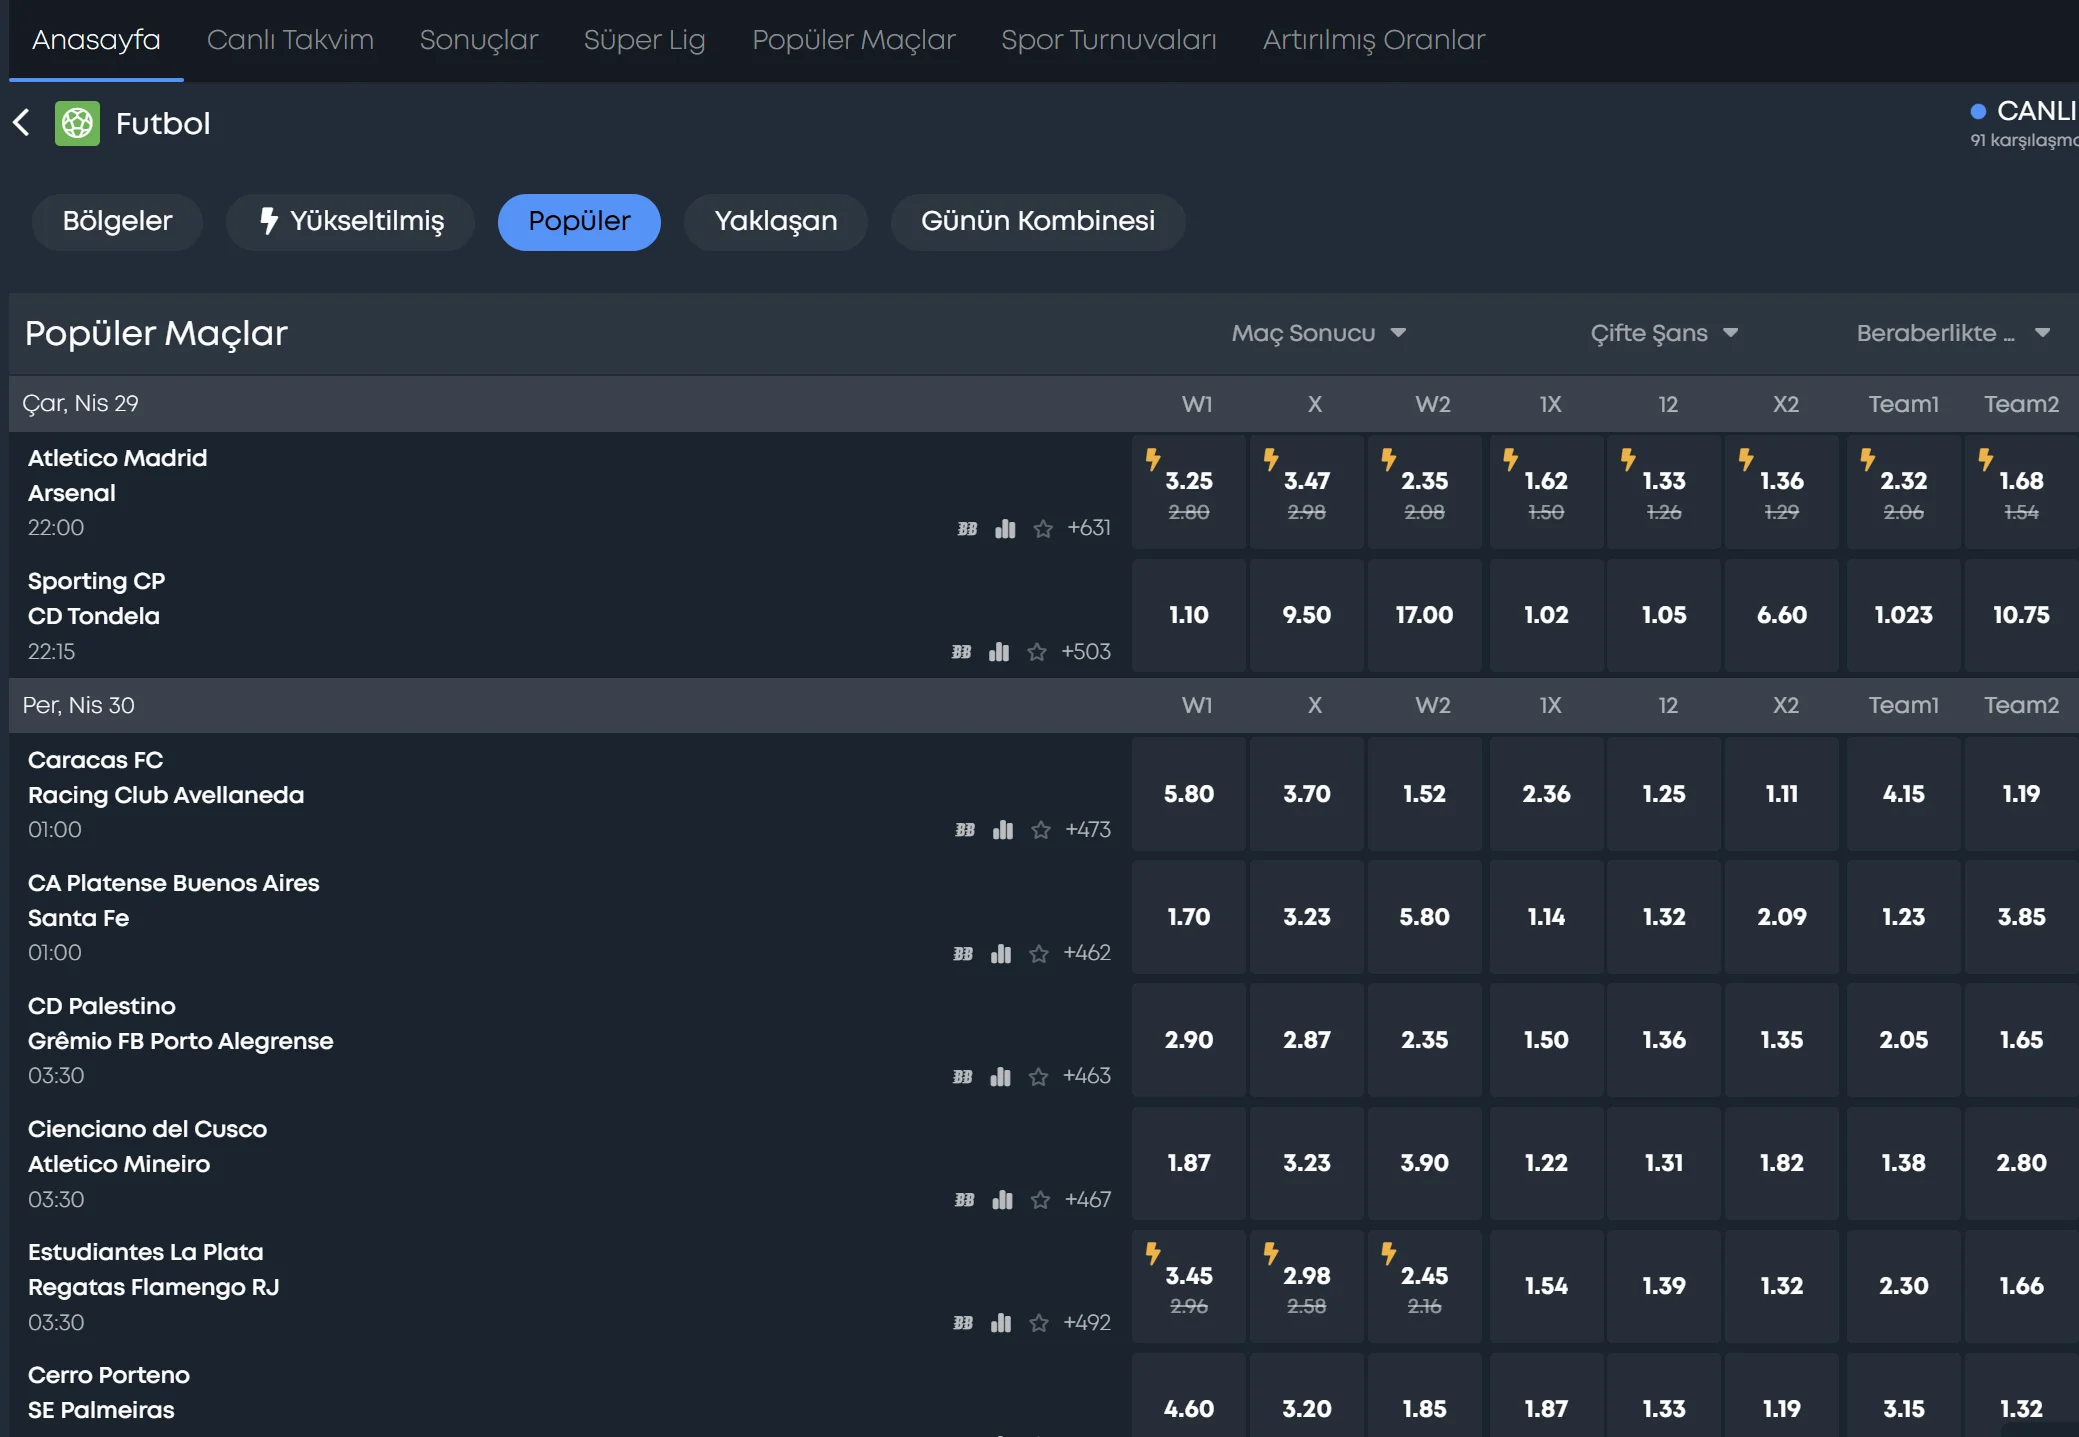
Task: Open bet builder for Estudiantes La Plata match
Action: [963, 1323]
